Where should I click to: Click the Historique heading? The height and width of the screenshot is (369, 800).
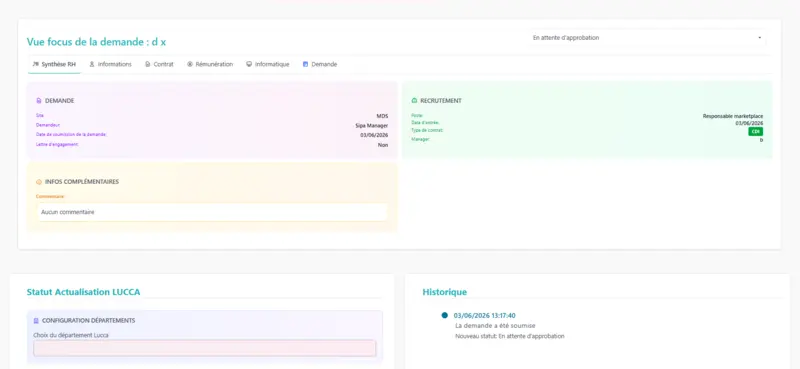click(444, 292)
